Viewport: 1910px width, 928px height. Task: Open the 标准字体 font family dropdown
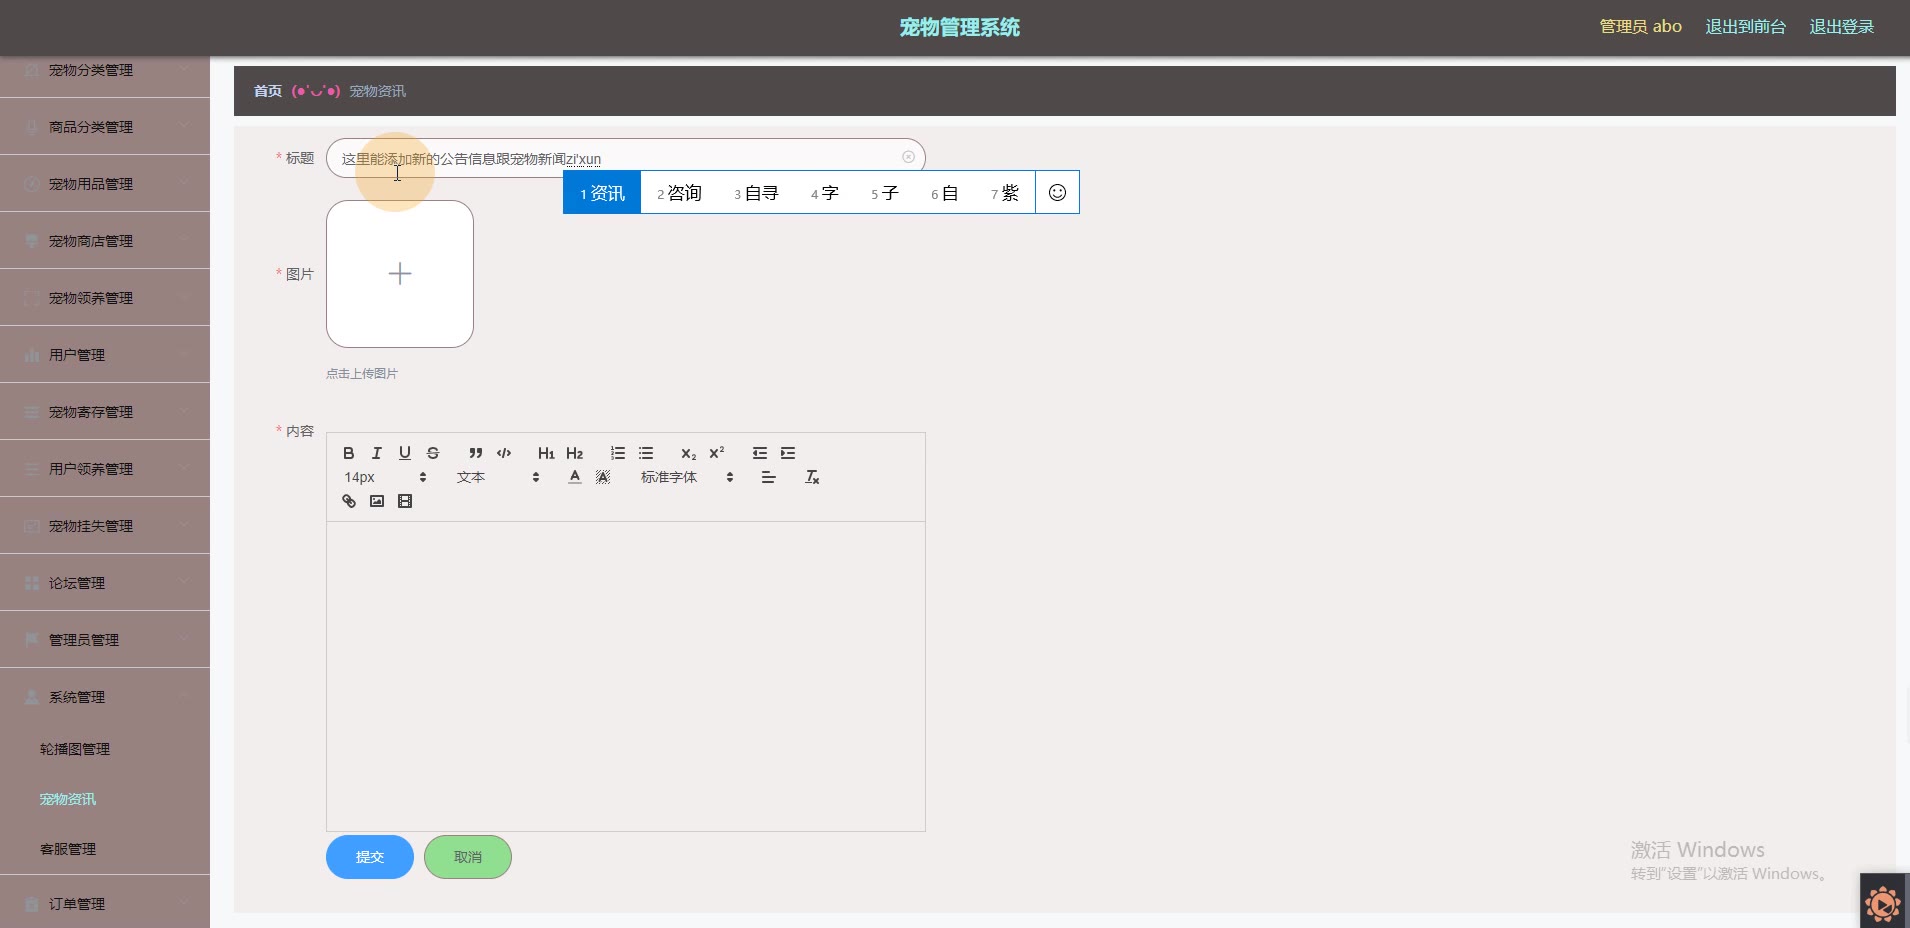click(x=687, y=477)
